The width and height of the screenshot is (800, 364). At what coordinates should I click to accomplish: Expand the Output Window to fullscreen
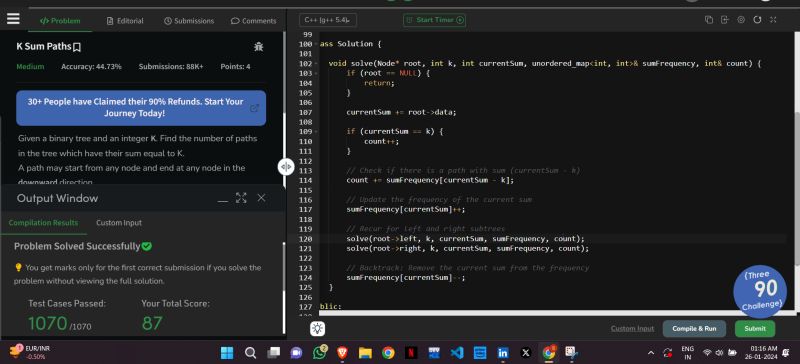click(241, 198)
